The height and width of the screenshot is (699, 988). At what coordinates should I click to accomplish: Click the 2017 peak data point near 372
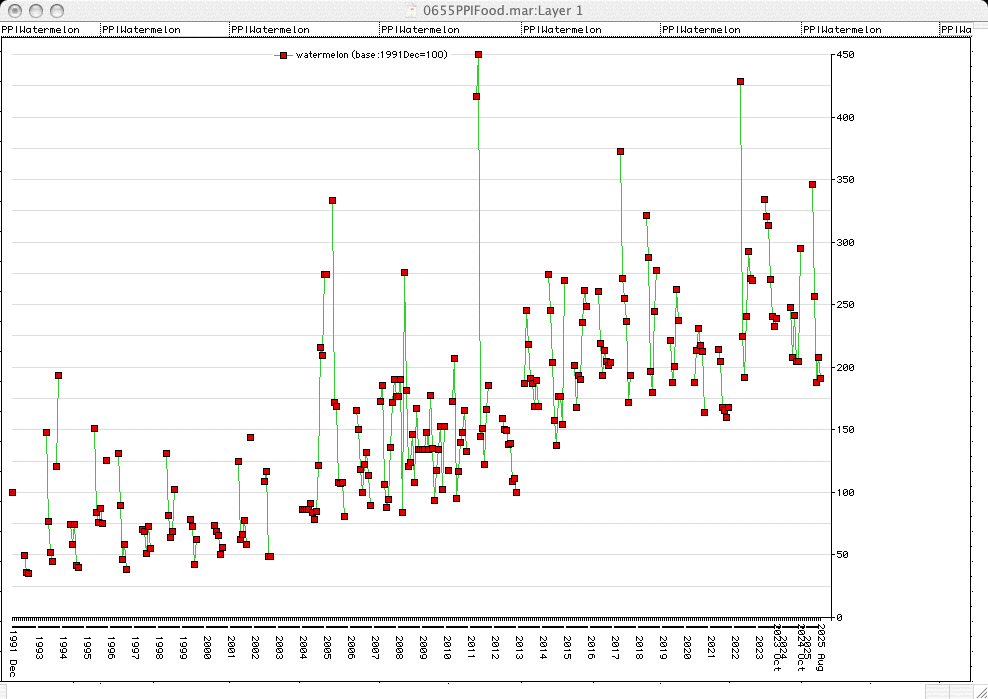(620, 152)
